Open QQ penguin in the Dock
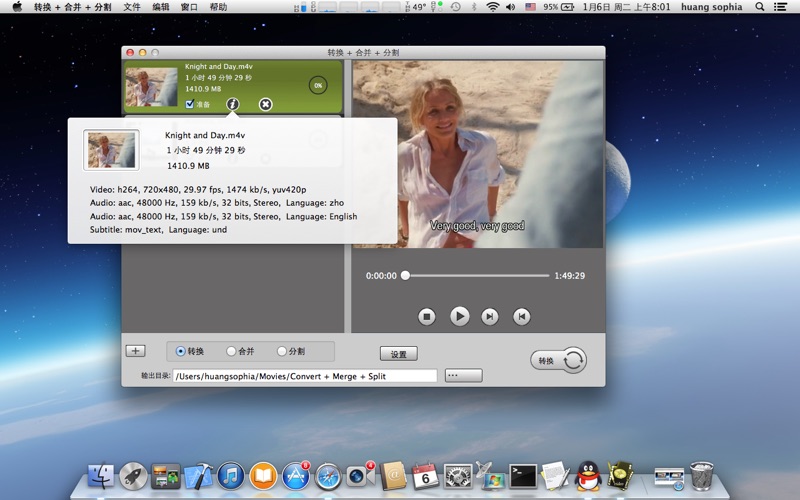This screenshot has width=800, height=500. pos(588,476)
